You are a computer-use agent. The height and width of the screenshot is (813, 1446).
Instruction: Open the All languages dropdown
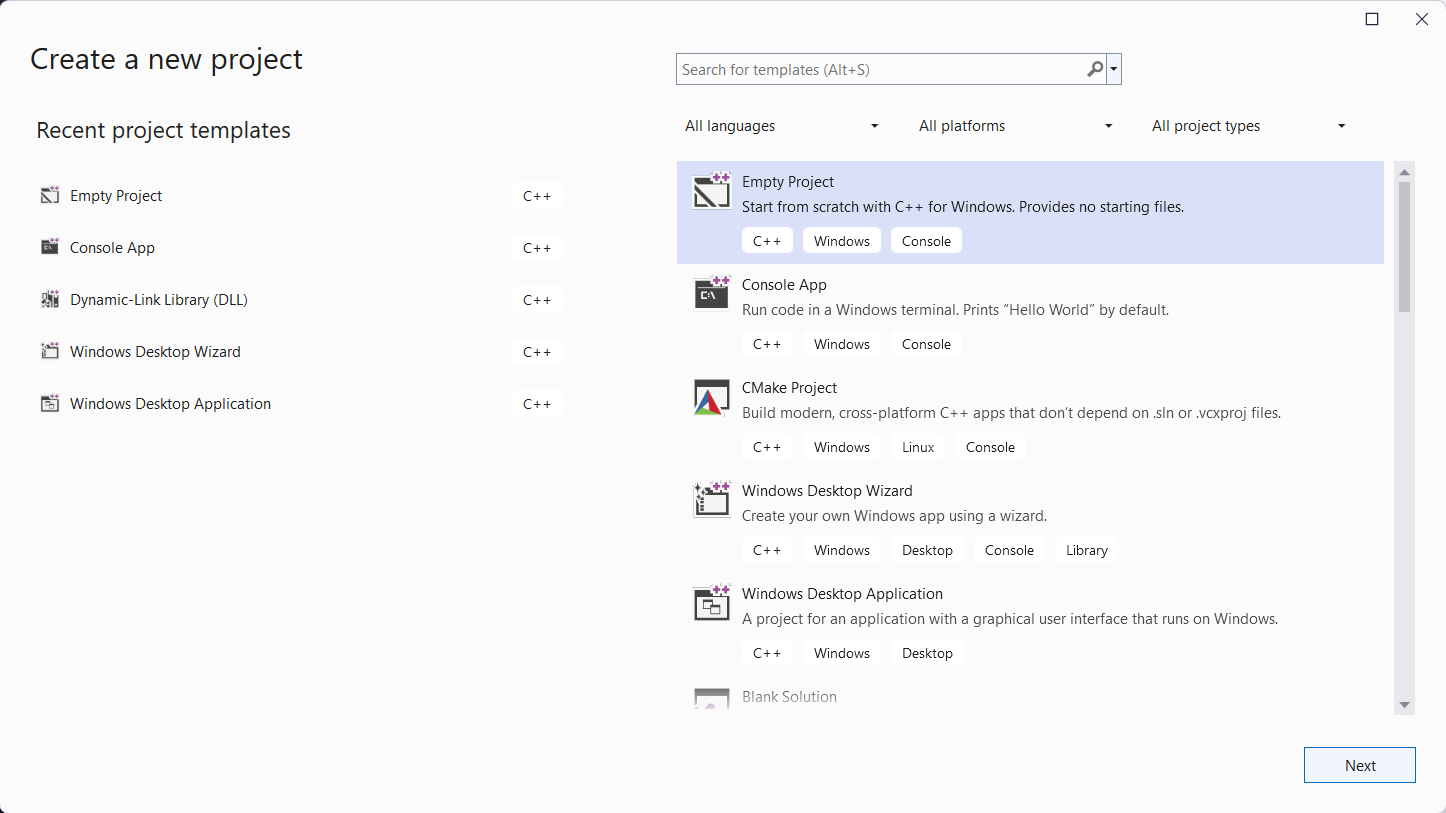(x=781, y=126)
